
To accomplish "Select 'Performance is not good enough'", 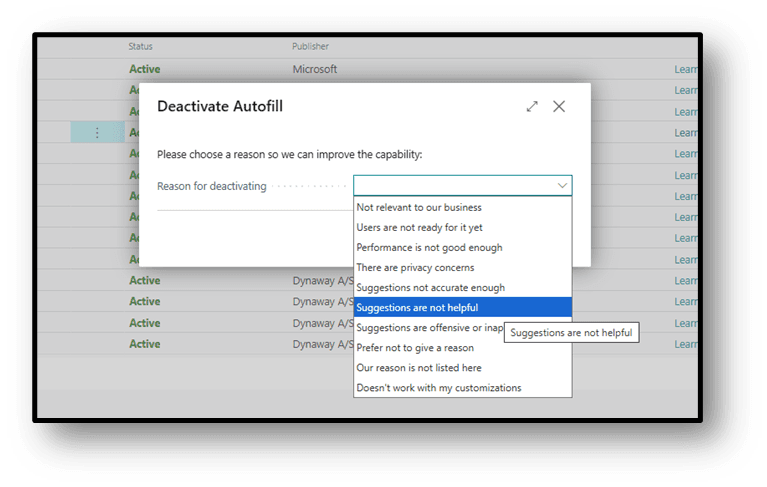I will [x=430, y=247].
